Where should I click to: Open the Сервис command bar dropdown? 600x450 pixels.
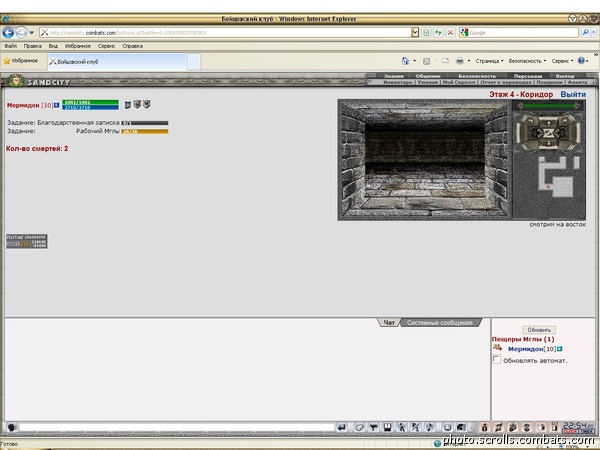(562, 61)
